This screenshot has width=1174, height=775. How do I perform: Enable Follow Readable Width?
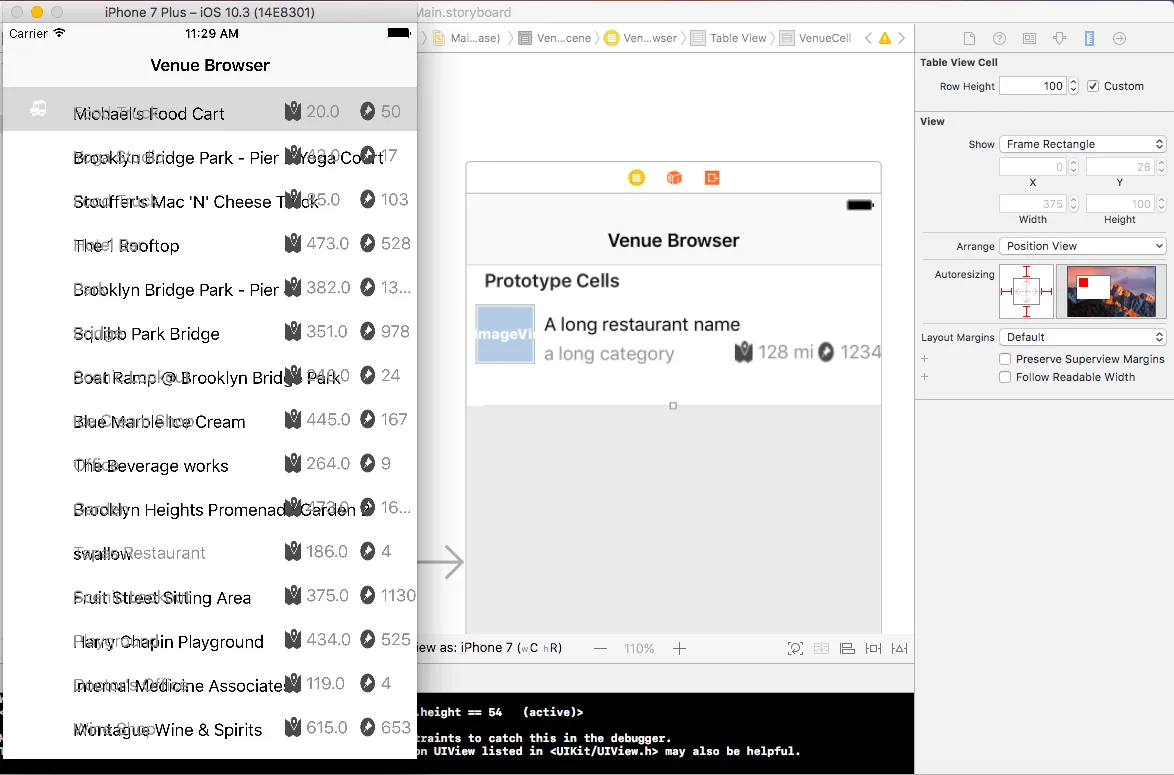click(1005, 377)
